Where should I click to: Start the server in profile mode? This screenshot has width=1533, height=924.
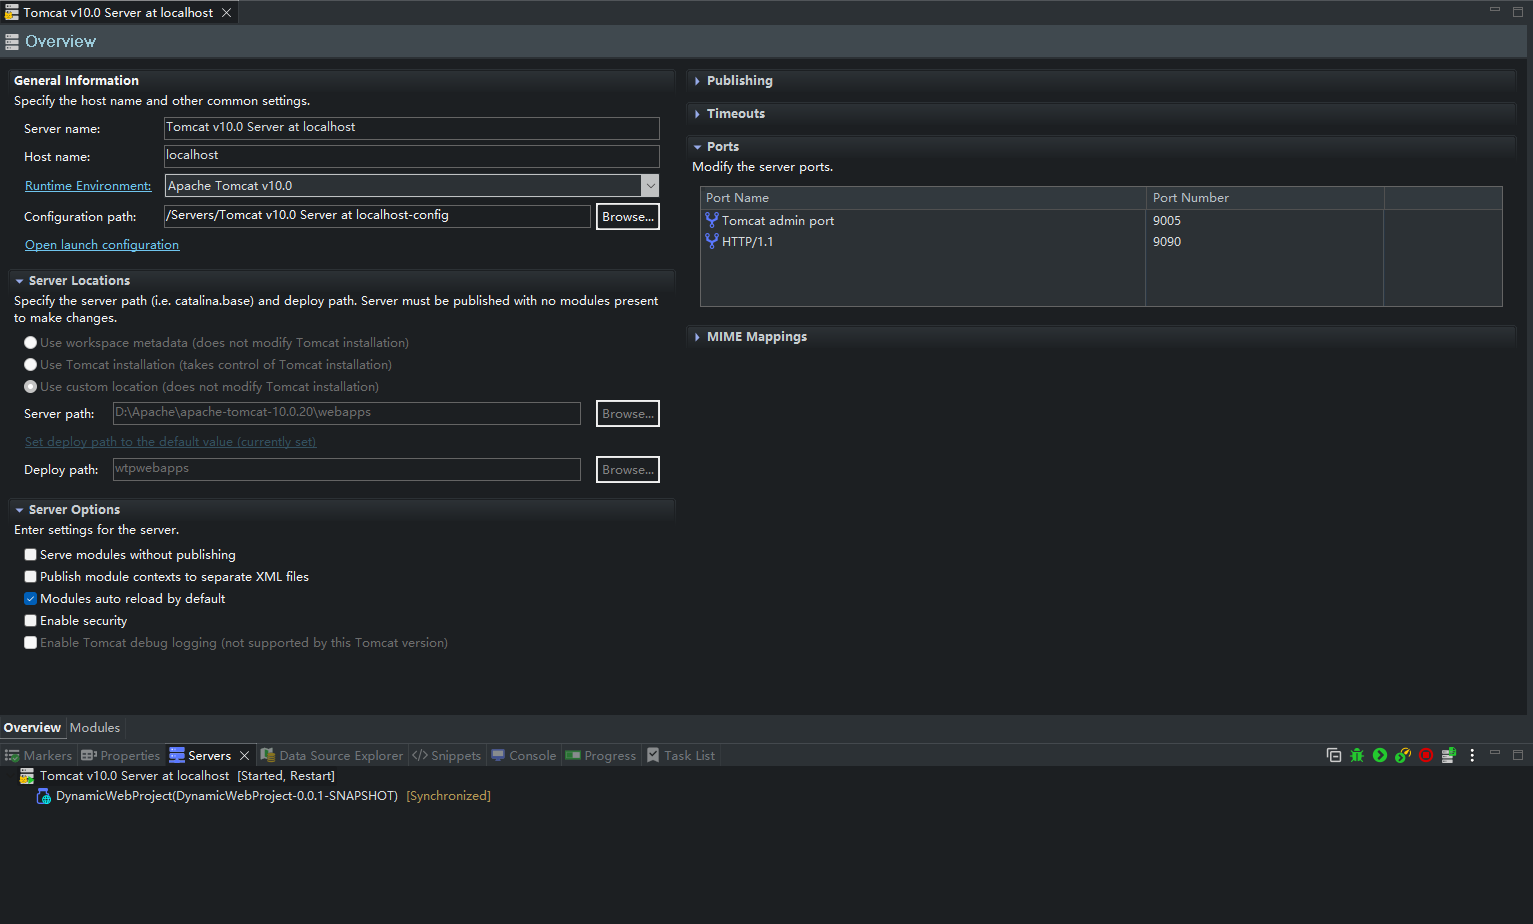1403,755
